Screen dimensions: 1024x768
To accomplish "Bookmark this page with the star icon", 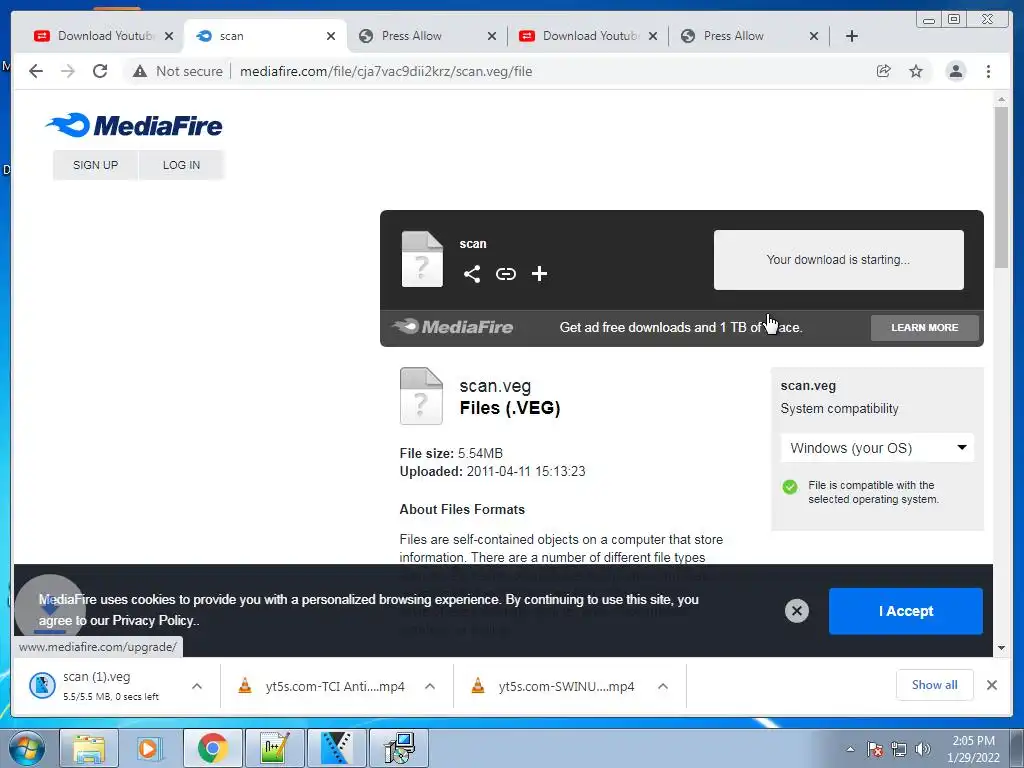I will tap(916, 71).
